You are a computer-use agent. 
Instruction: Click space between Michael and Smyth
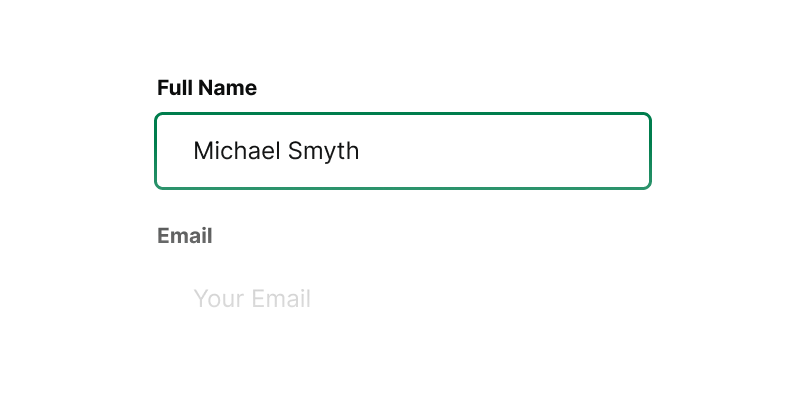click(x=285, y=151)
